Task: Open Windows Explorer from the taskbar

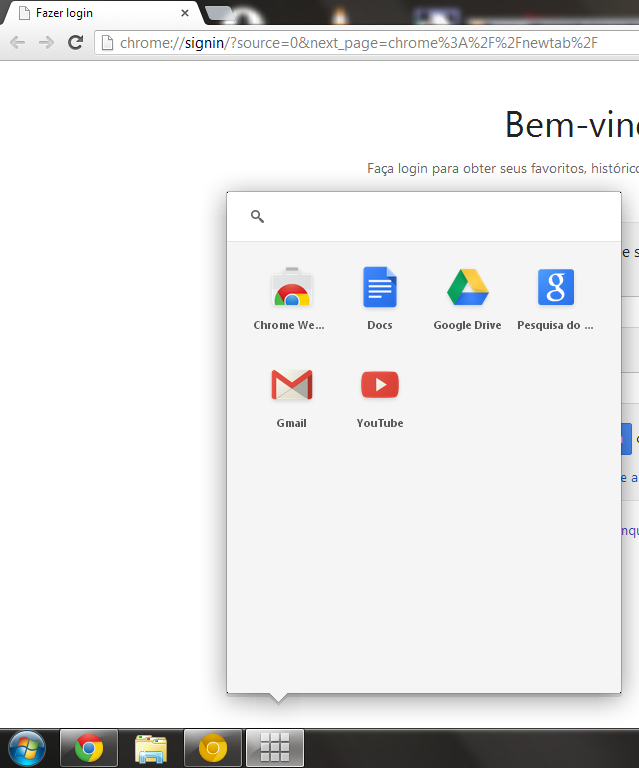Action: [x=151, y=747]
